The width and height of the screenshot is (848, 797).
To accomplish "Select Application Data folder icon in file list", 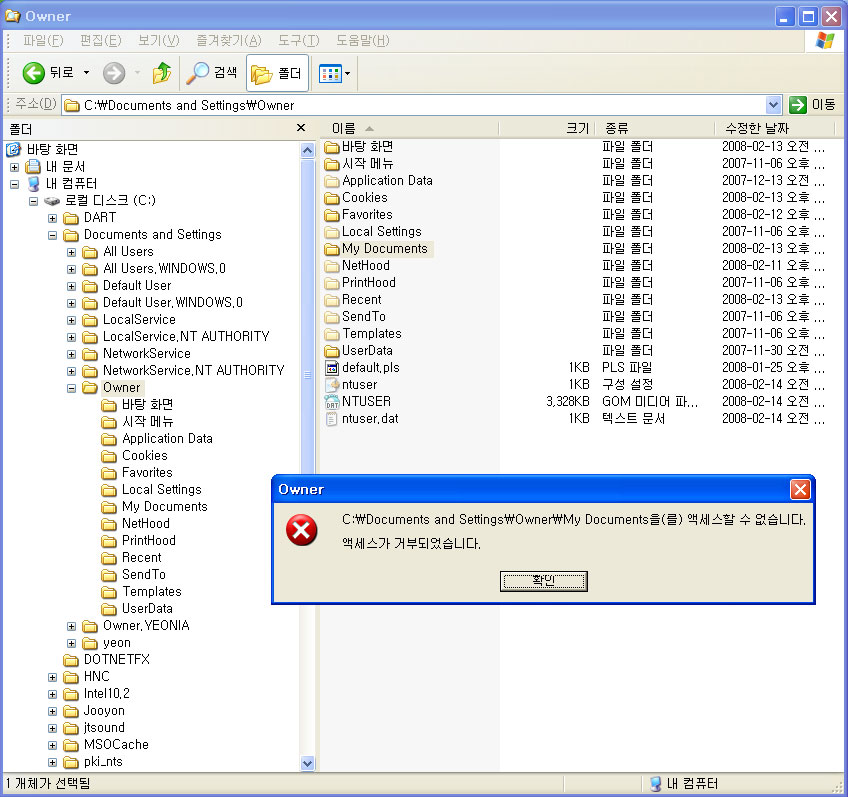I will (332, 181).
